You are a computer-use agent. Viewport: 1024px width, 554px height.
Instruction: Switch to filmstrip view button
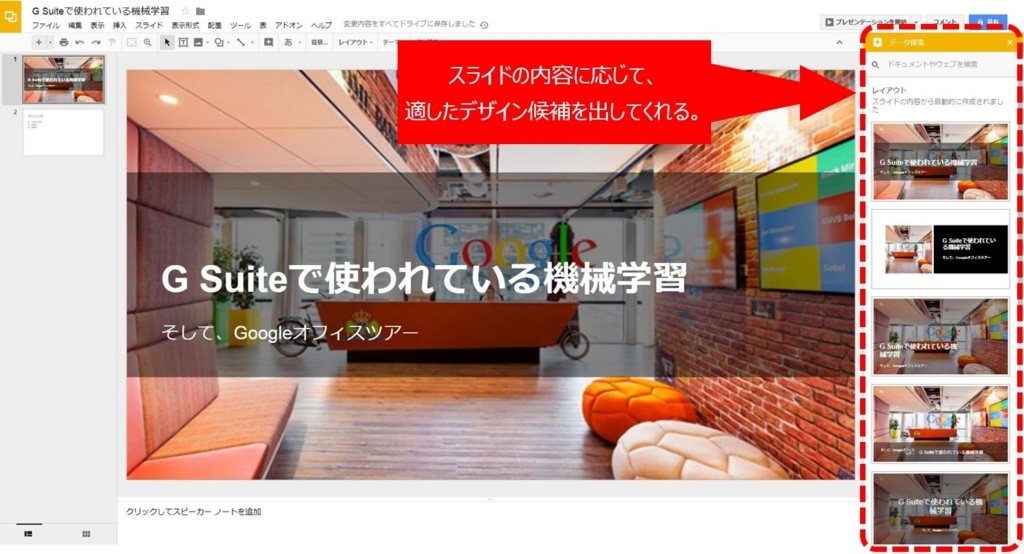[29, 534]
